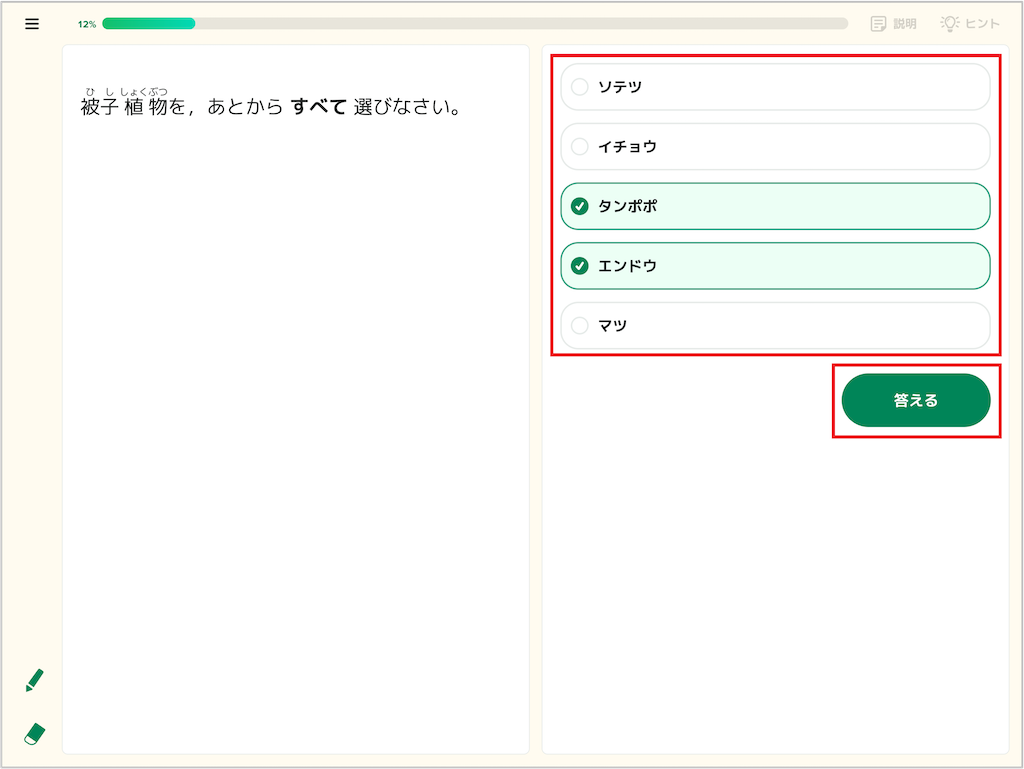Viewport: 1024px width, 769px height.
Task: Select the eraser tool
Action: point(35,734)
